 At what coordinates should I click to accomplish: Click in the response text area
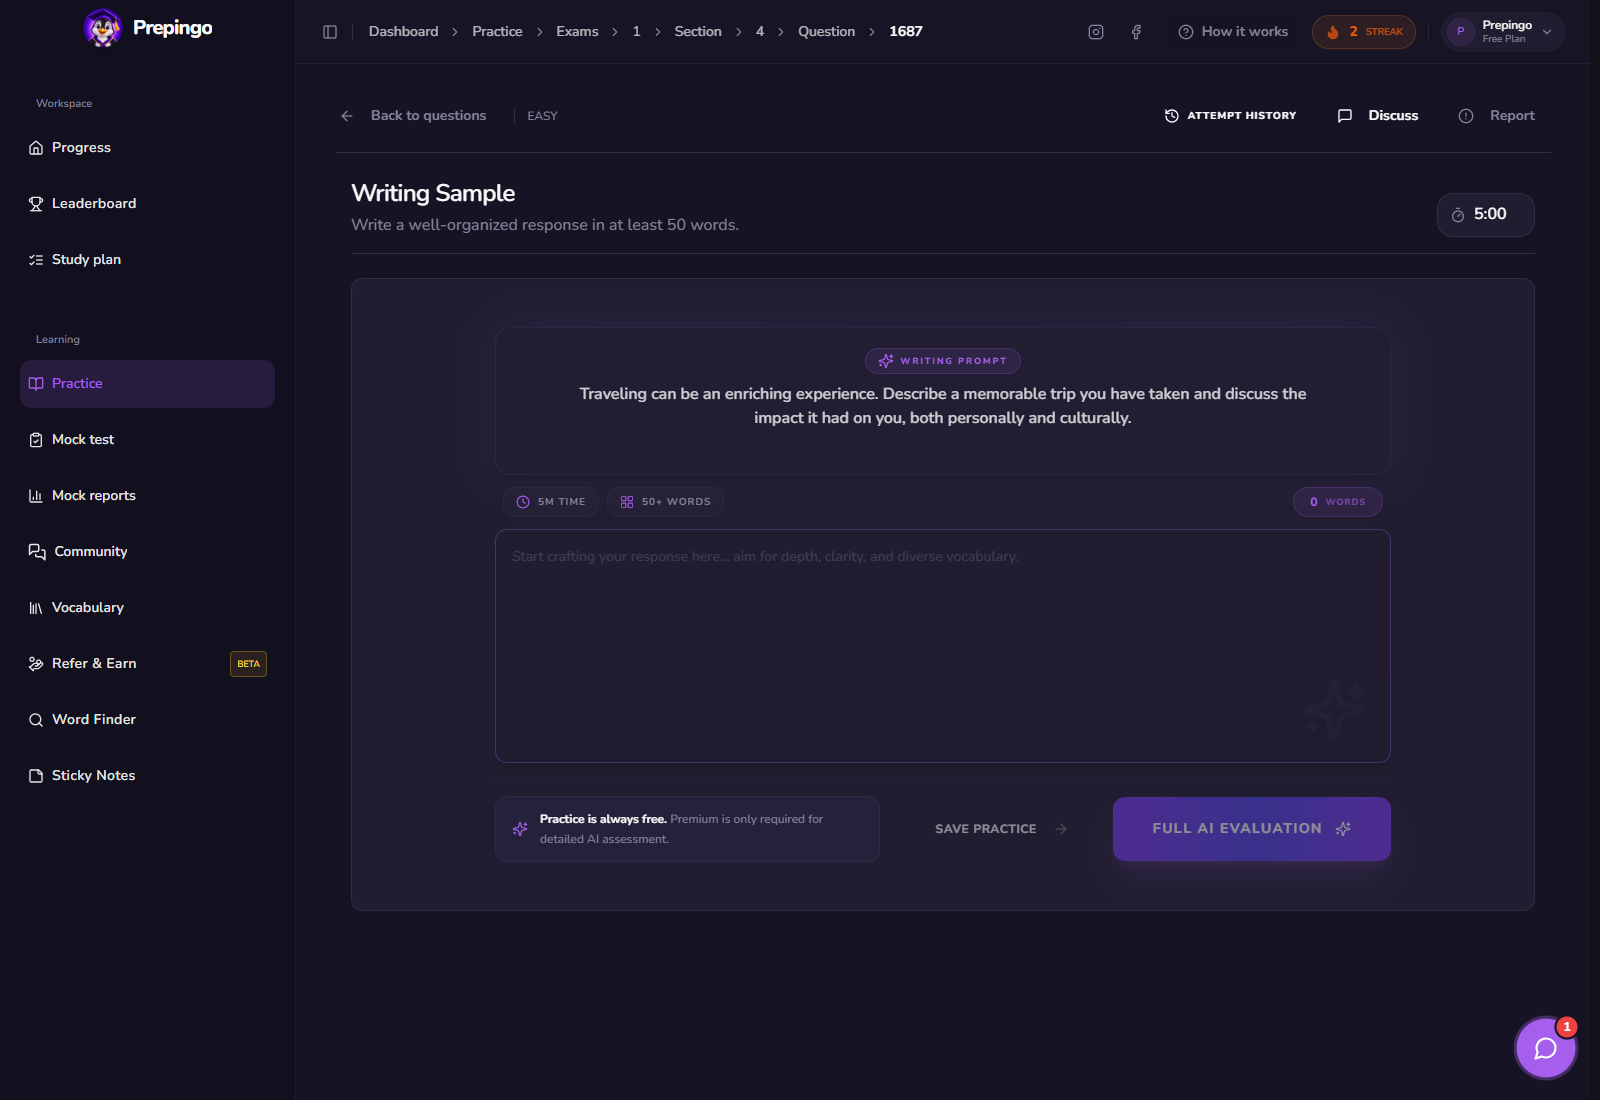click(x=943, y=646)
